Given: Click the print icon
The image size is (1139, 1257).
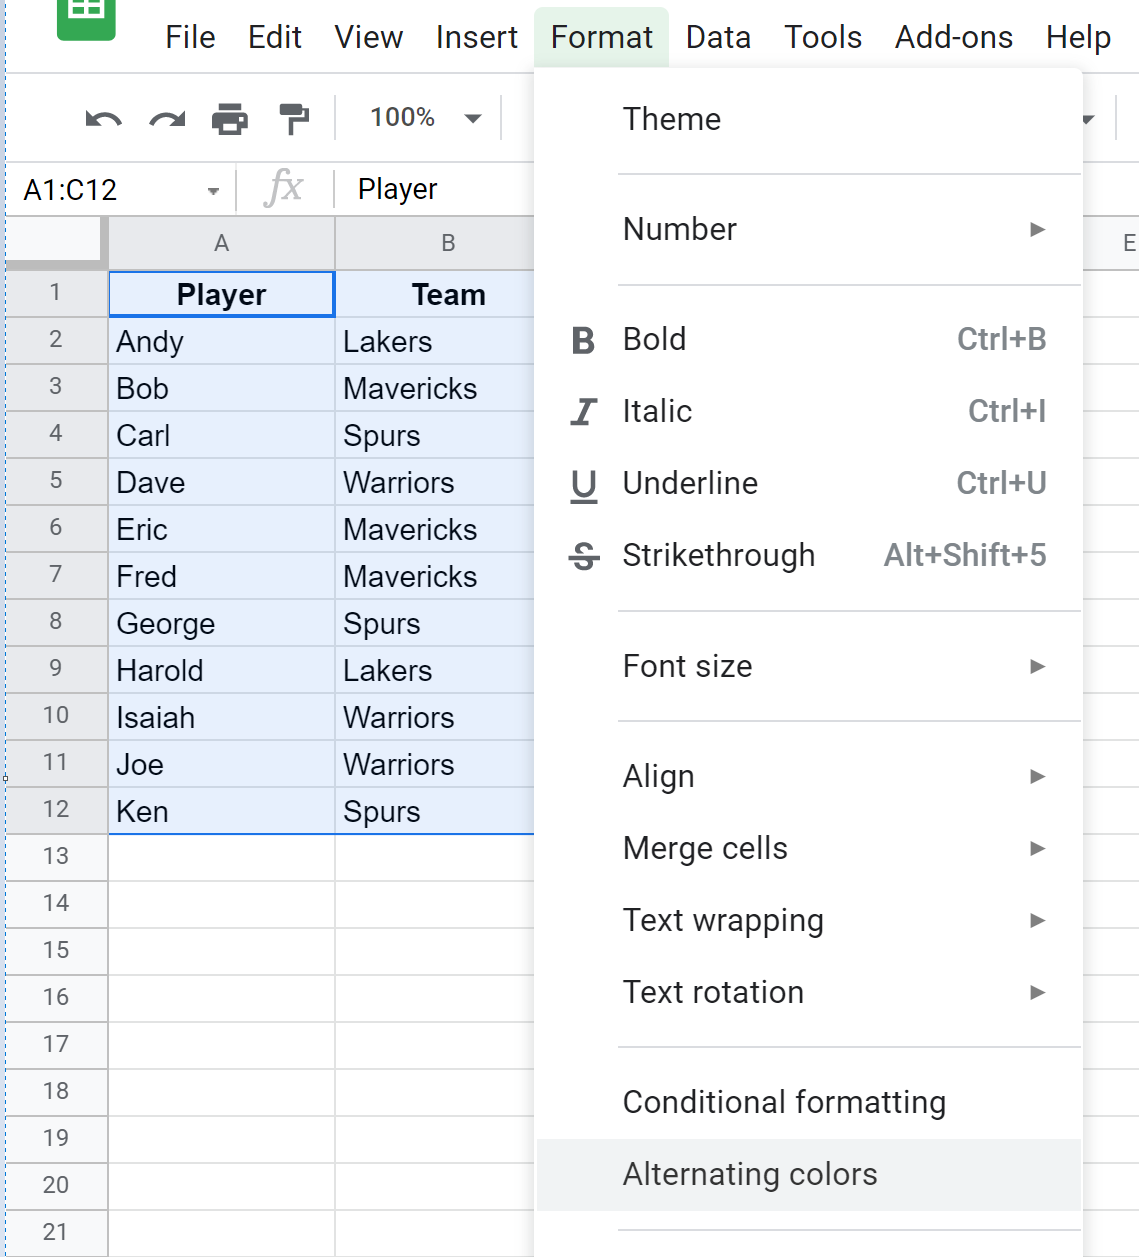Looking at the screenshot, I should [x=230, y=120].
